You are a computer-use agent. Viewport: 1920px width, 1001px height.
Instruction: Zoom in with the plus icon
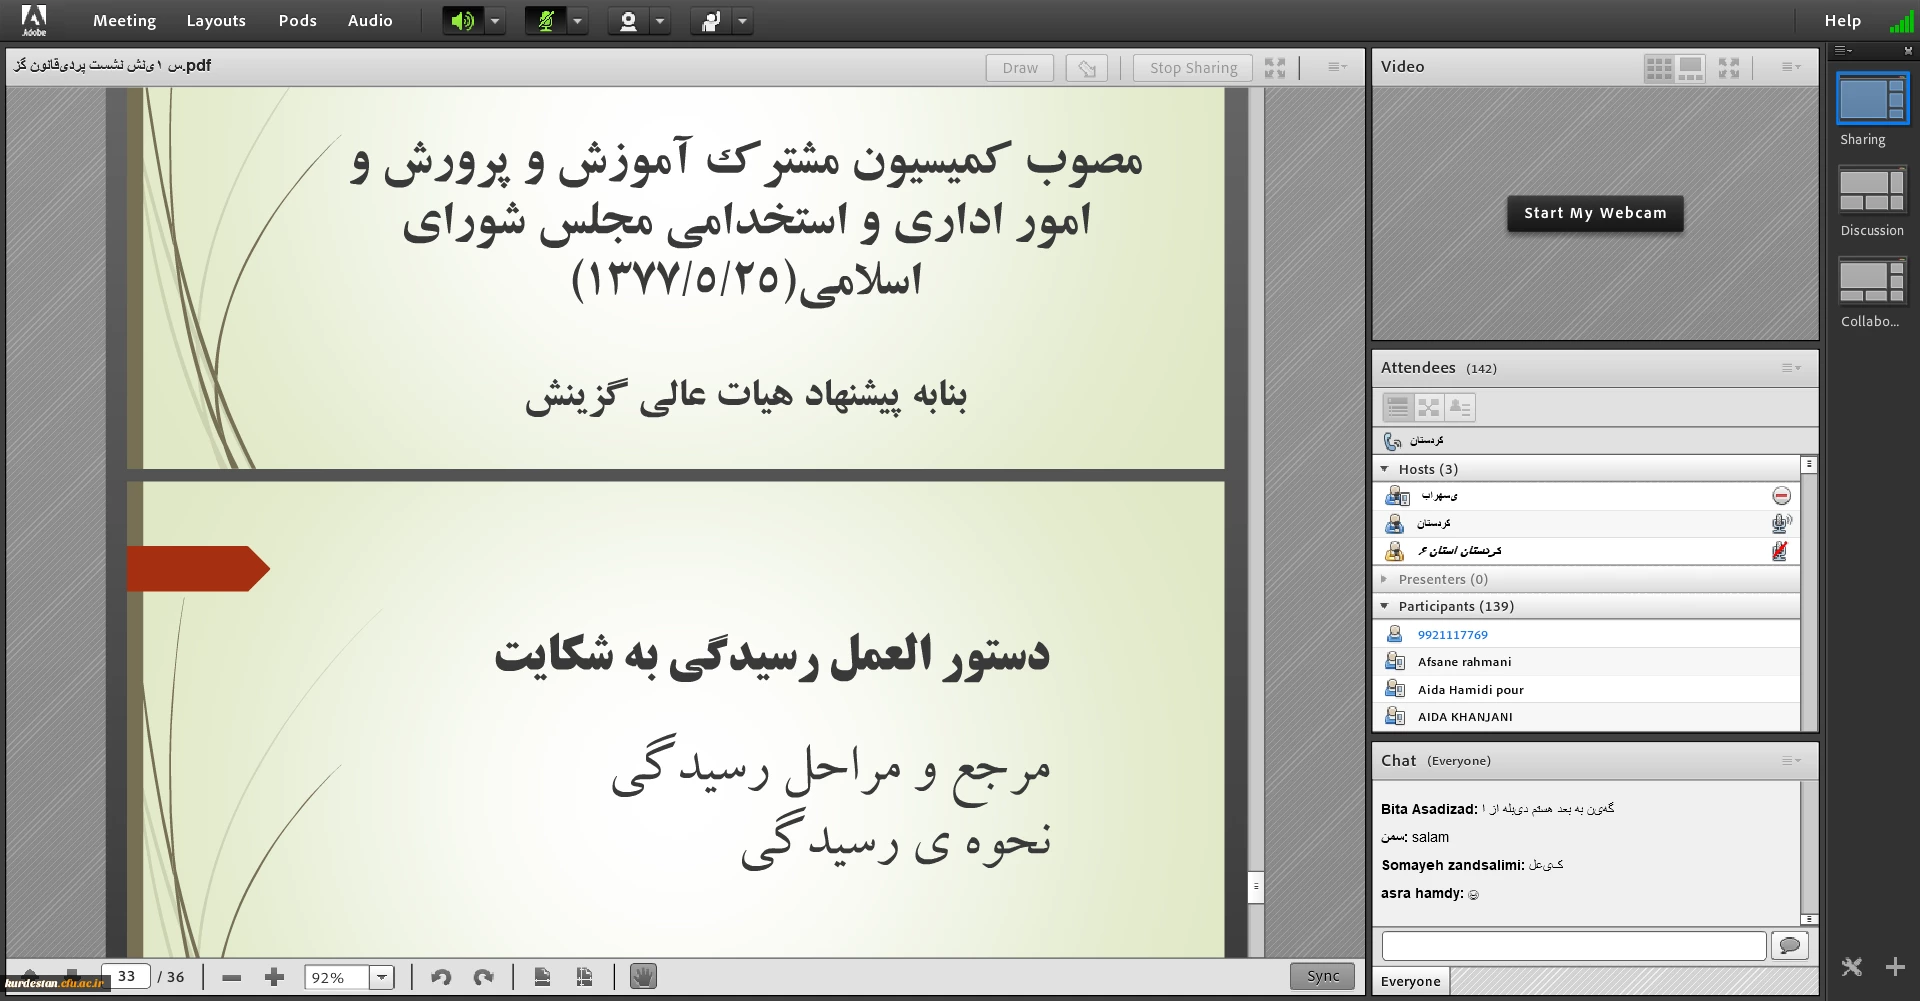[274, 977]
